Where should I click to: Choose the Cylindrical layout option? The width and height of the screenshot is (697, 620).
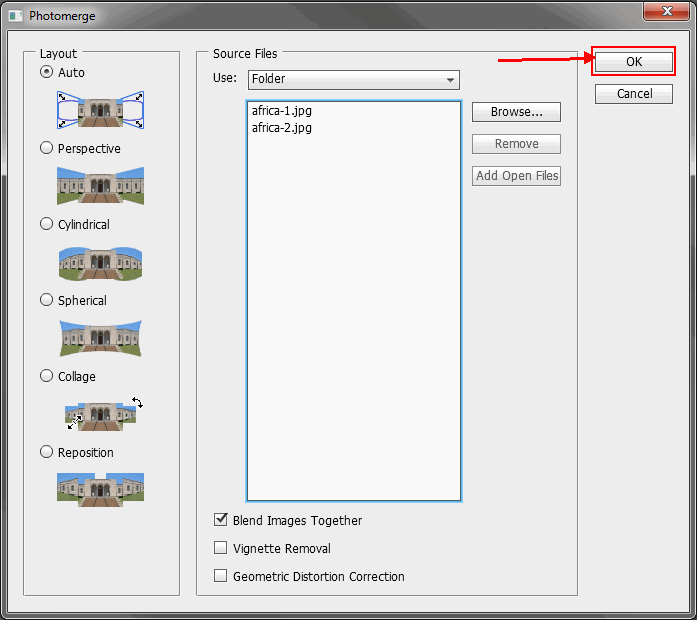[46, 224]
